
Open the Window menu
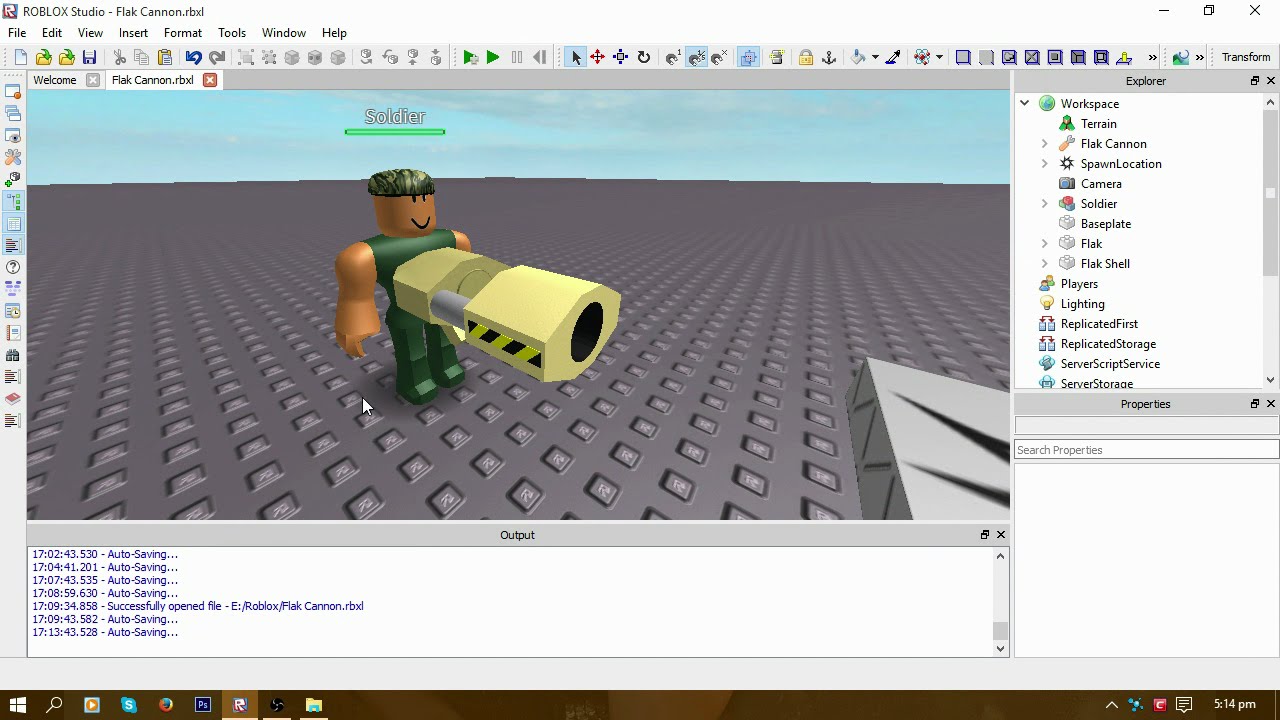pos(284,33)
